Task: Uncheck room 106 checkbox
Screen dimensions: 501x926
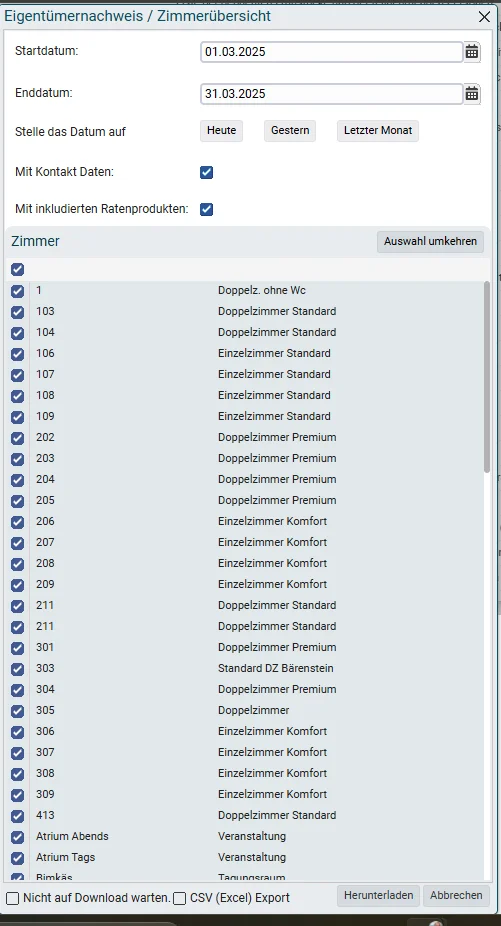Action: pyautogui.click(x=18, y=354)
